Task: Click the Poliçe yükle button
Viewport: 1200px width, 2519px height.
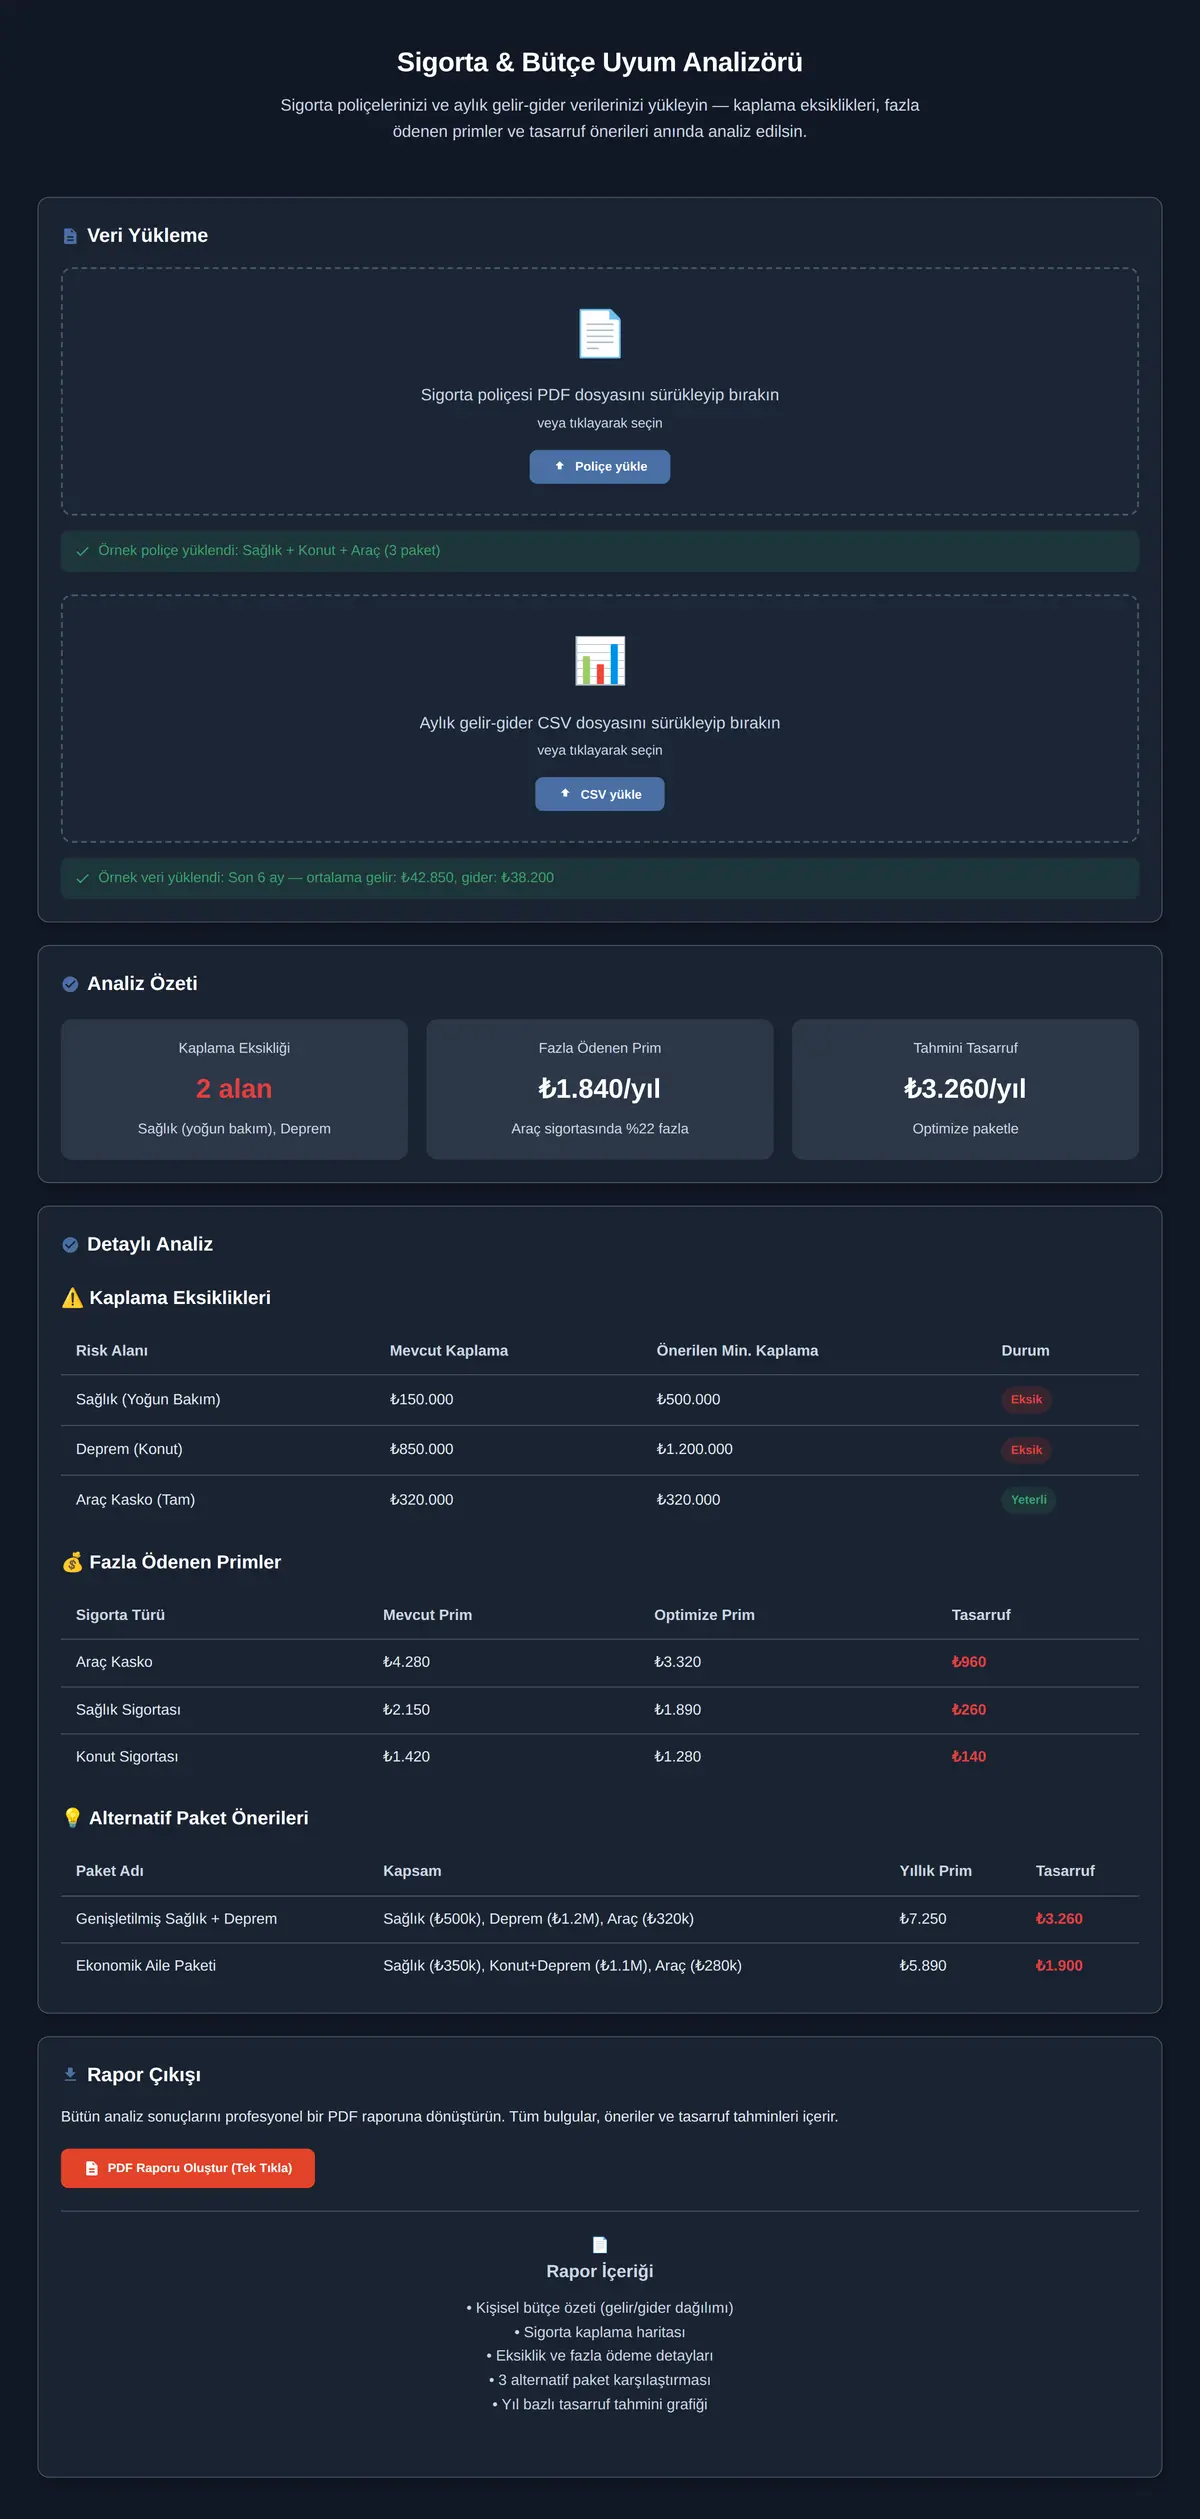Action: [600, 467]
